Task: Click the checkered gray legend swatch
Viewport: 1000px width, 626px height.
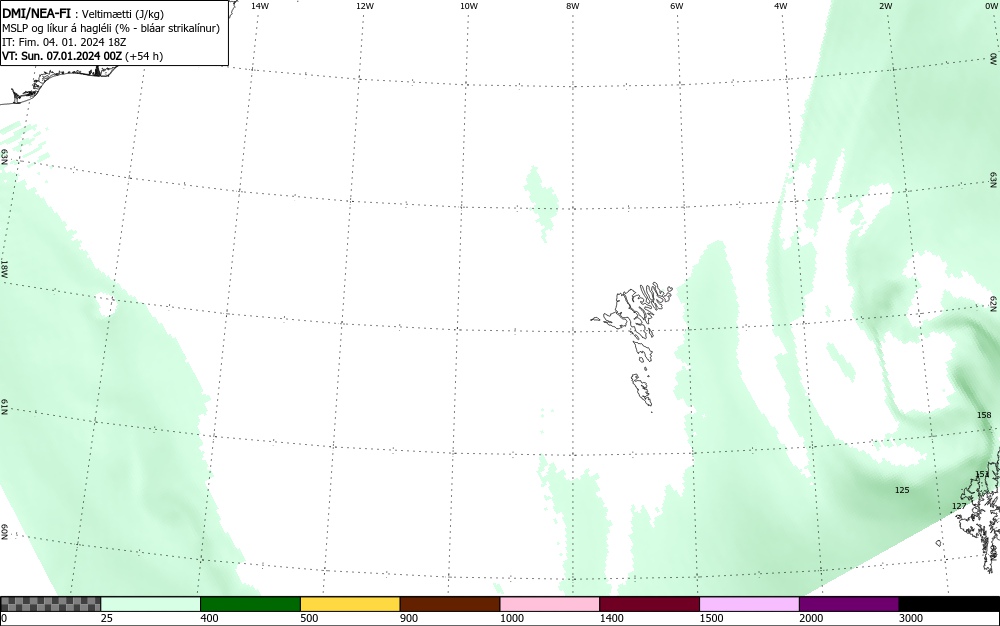Action: 50,604
